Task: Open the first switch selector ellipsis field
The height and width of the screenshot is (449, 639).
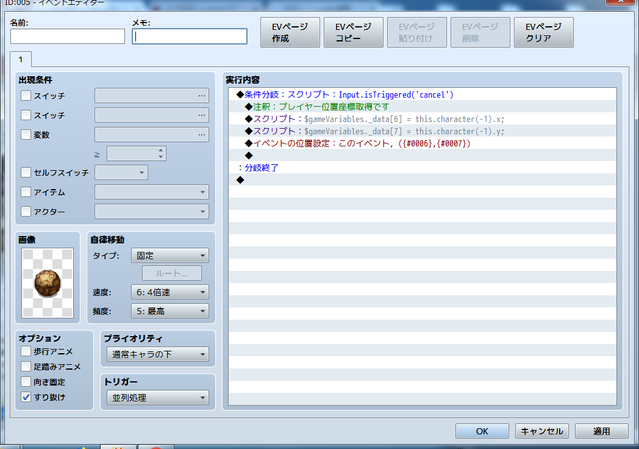Action: (x=152, y=95)
